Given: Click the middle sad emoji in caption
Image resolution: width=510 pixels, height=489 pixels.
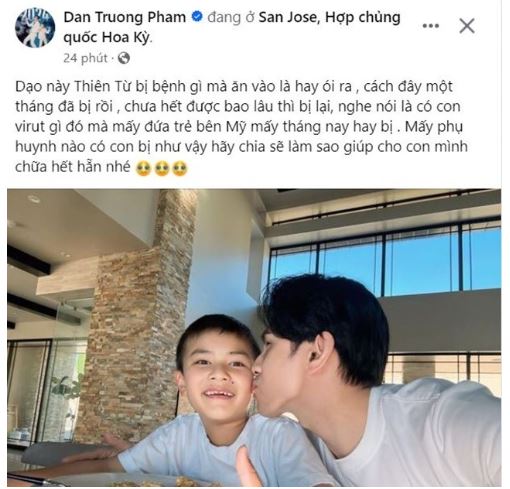Looking at the screenshot, I should [162, 169].
